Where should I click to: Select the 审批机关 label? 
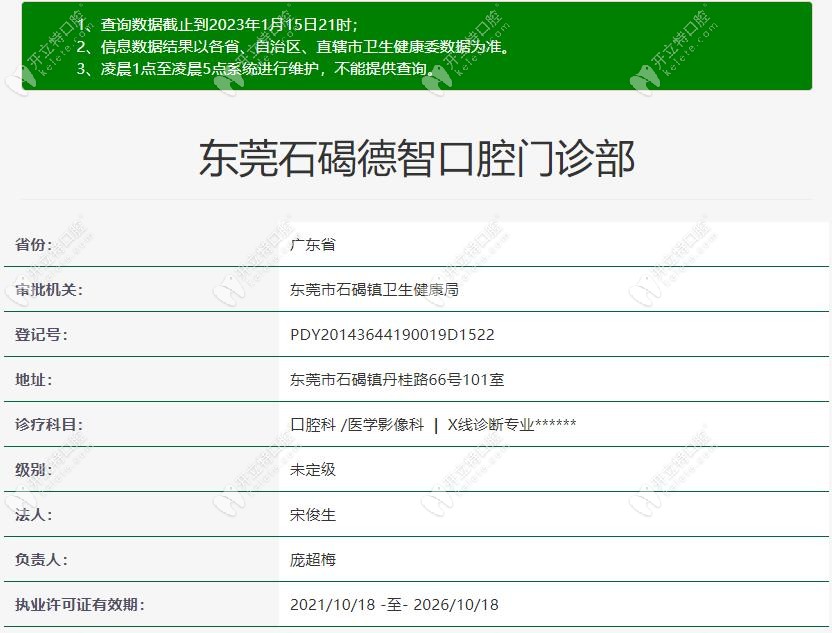pyautogui.click(x=49, y=290)
